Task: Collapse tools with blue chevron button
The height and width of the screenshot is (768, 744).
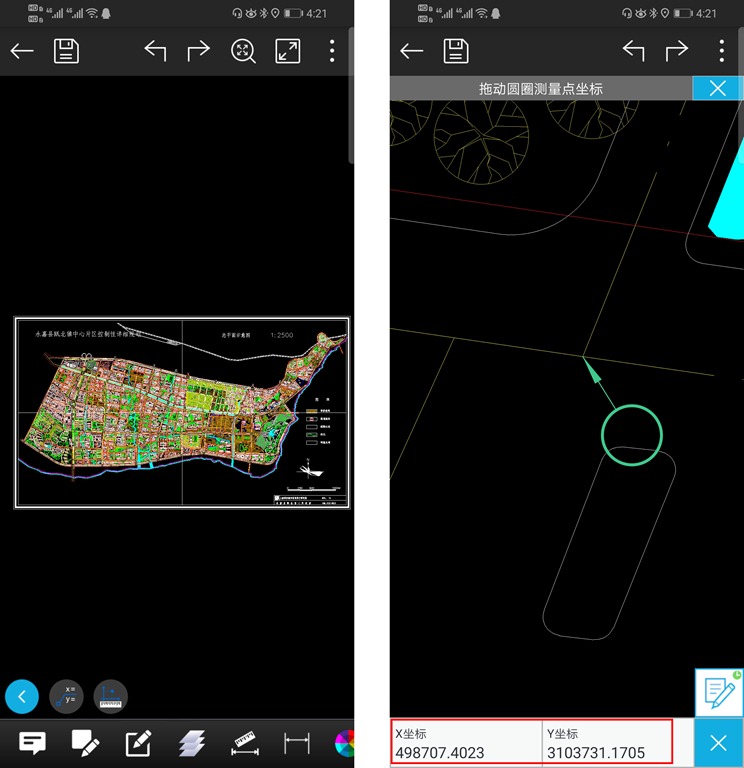Action: (22, 696)
